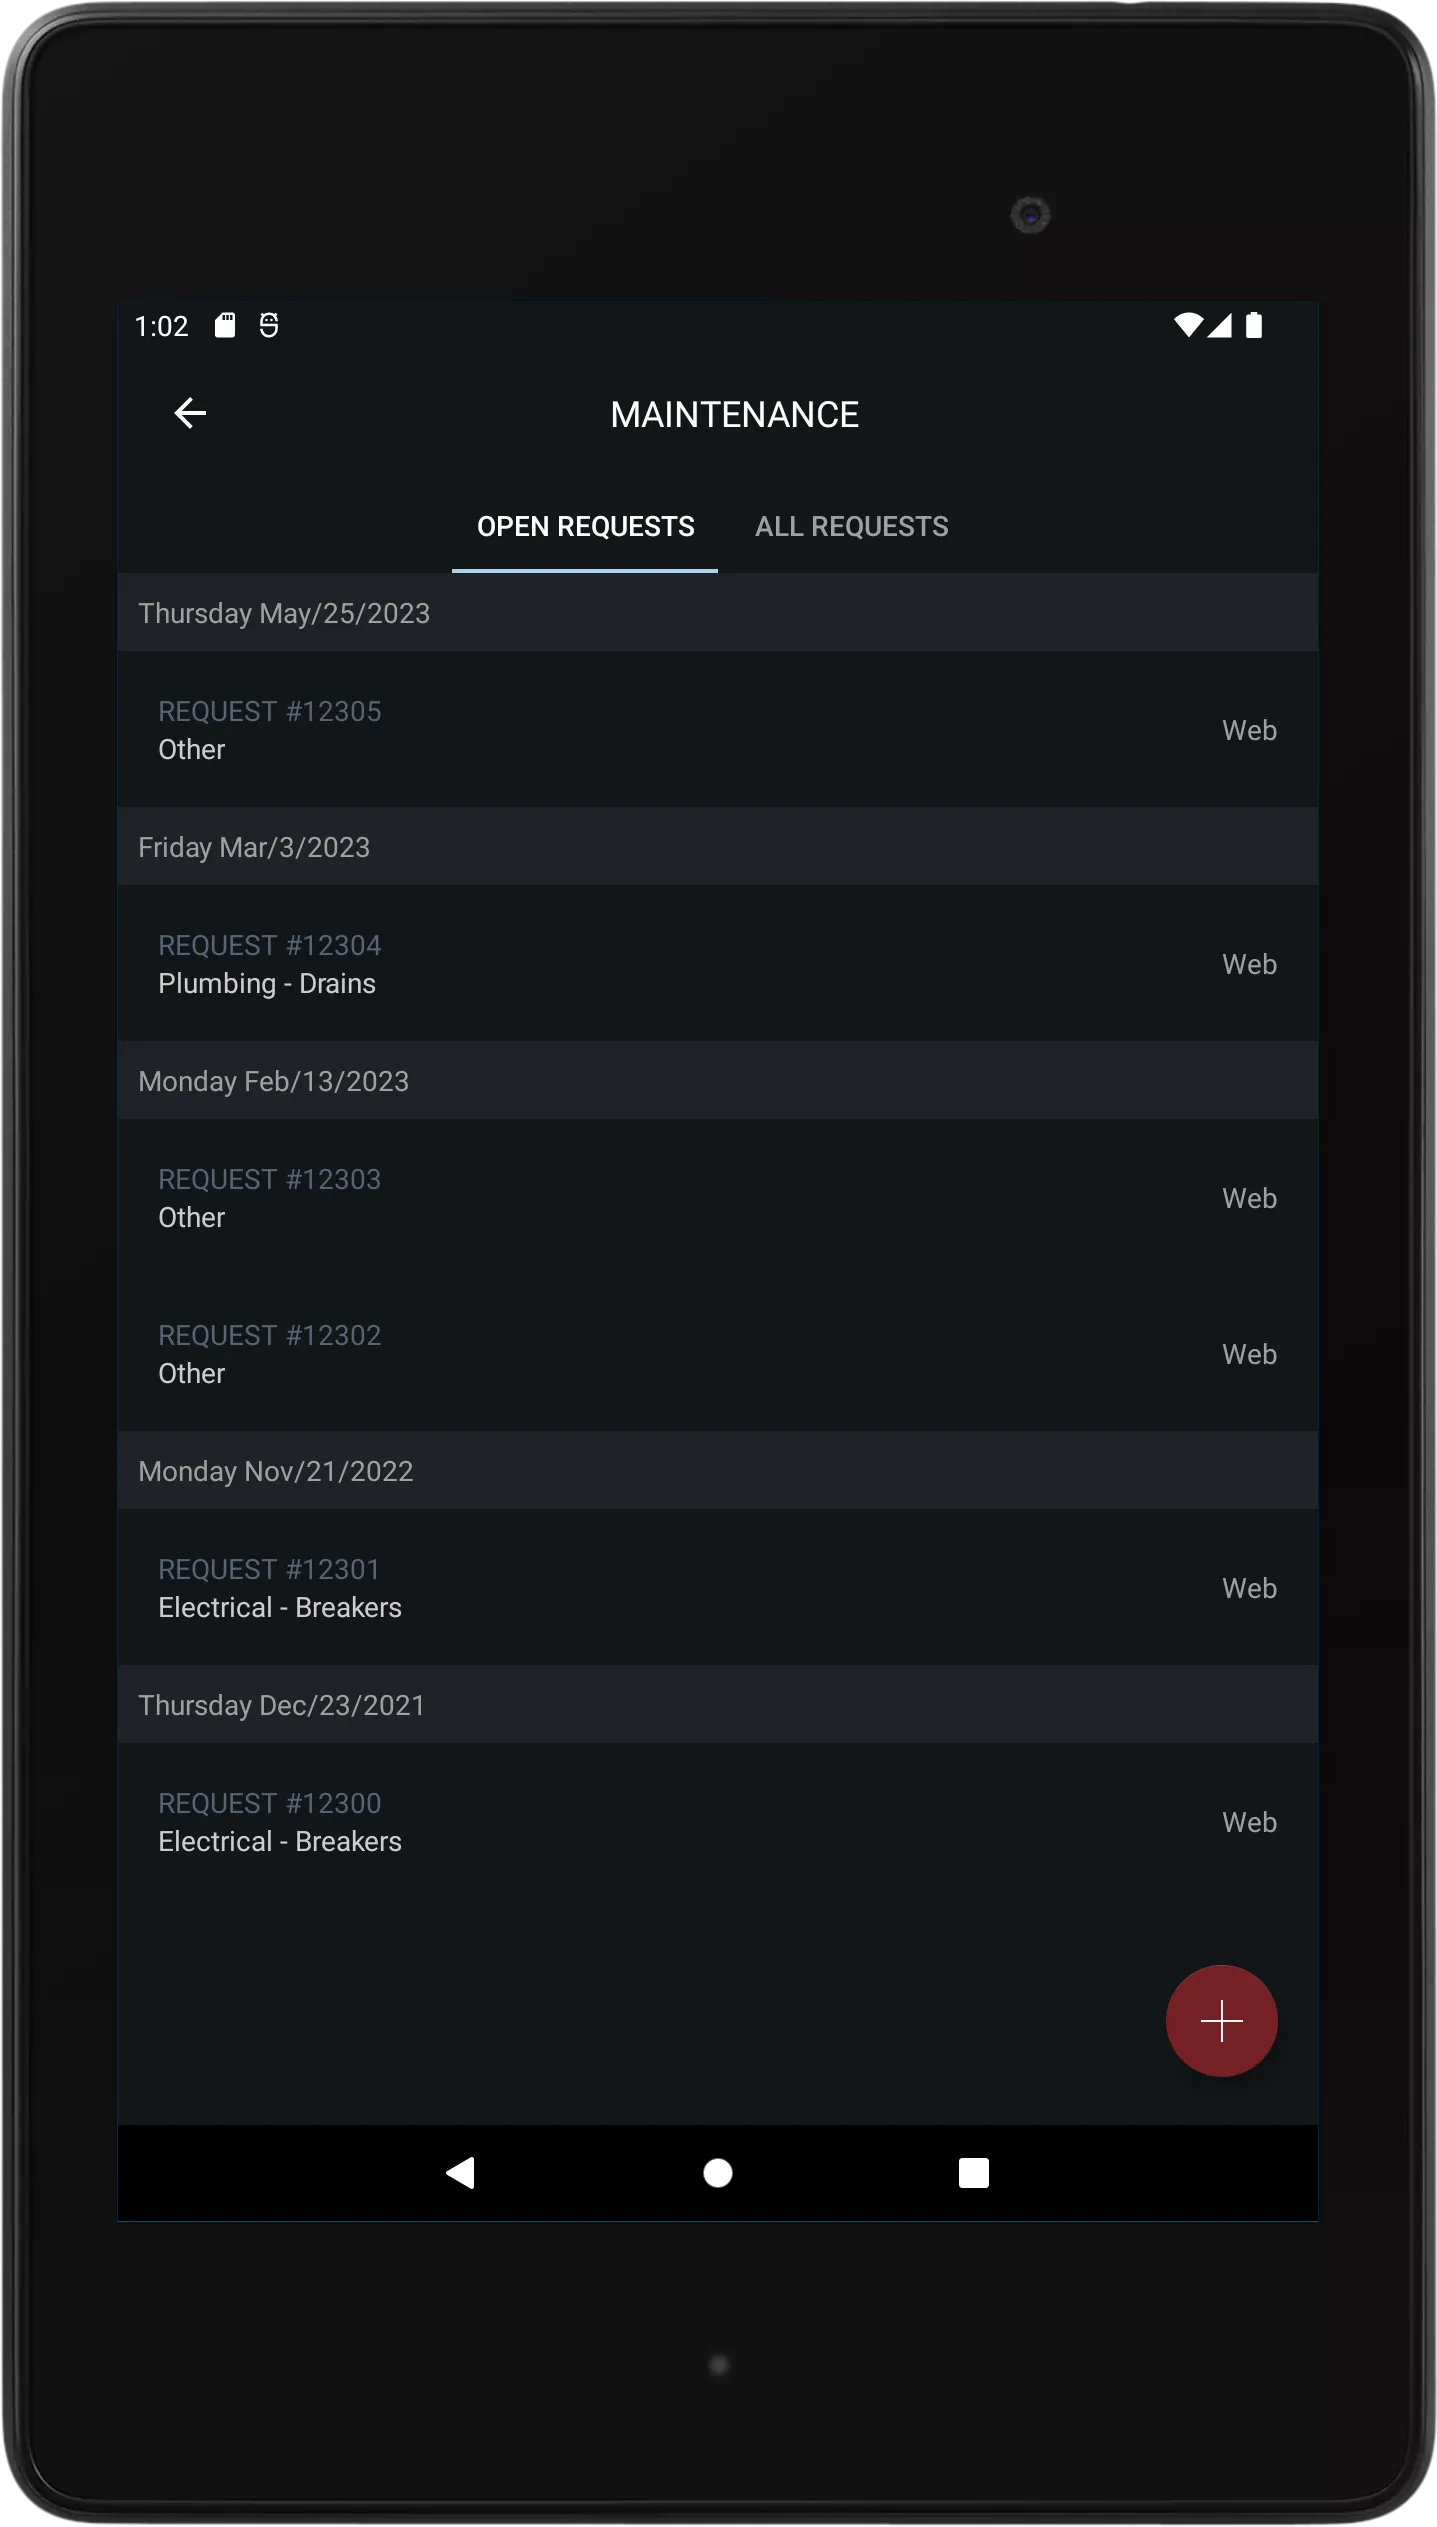
Task: Tap the Android back navigation triangle
Action: [x=460, y=2172]
